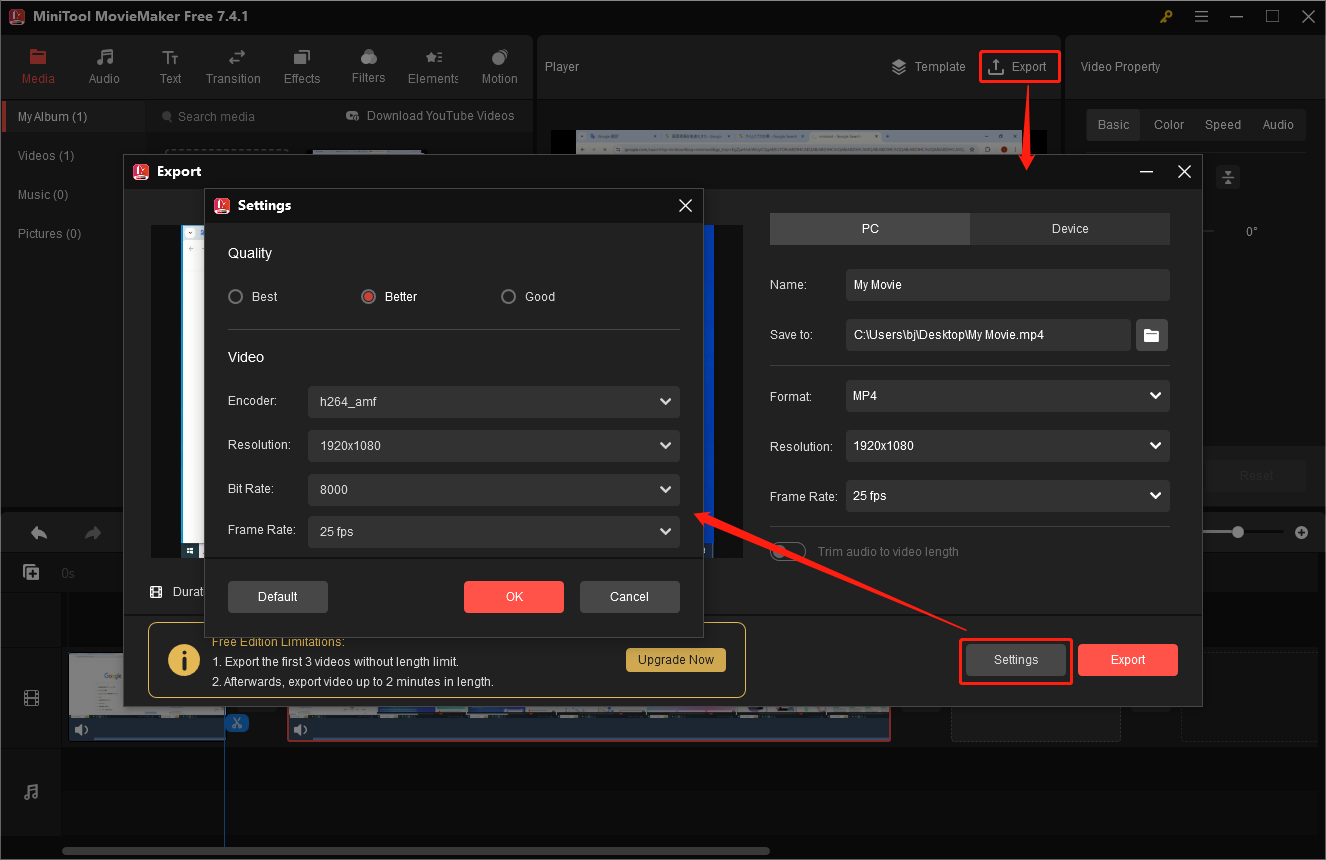Click the flip vertical icon in Video Property

point(1228,177)
